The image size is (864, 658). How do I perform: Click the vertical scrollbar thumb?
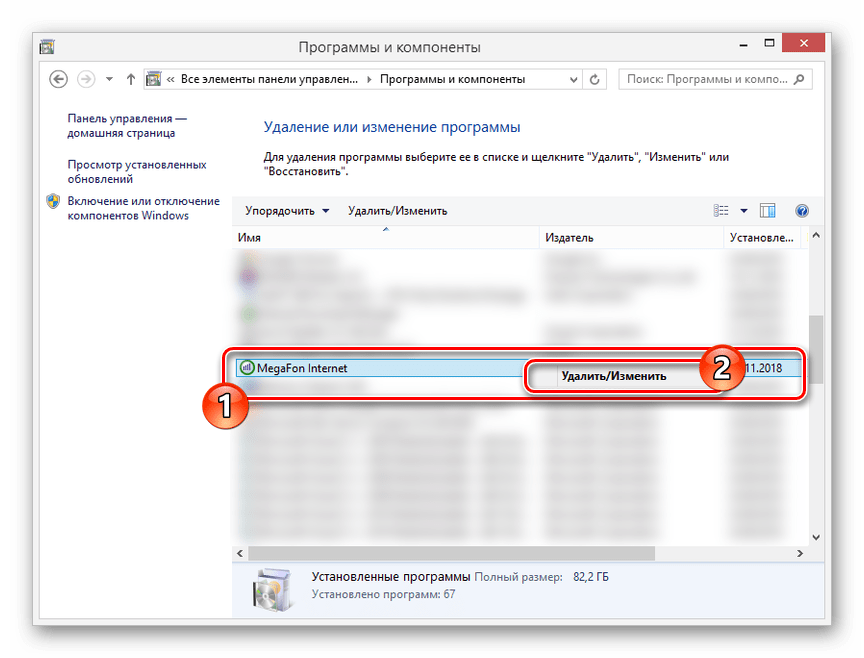pyautogui.click(x=816, y=349)
